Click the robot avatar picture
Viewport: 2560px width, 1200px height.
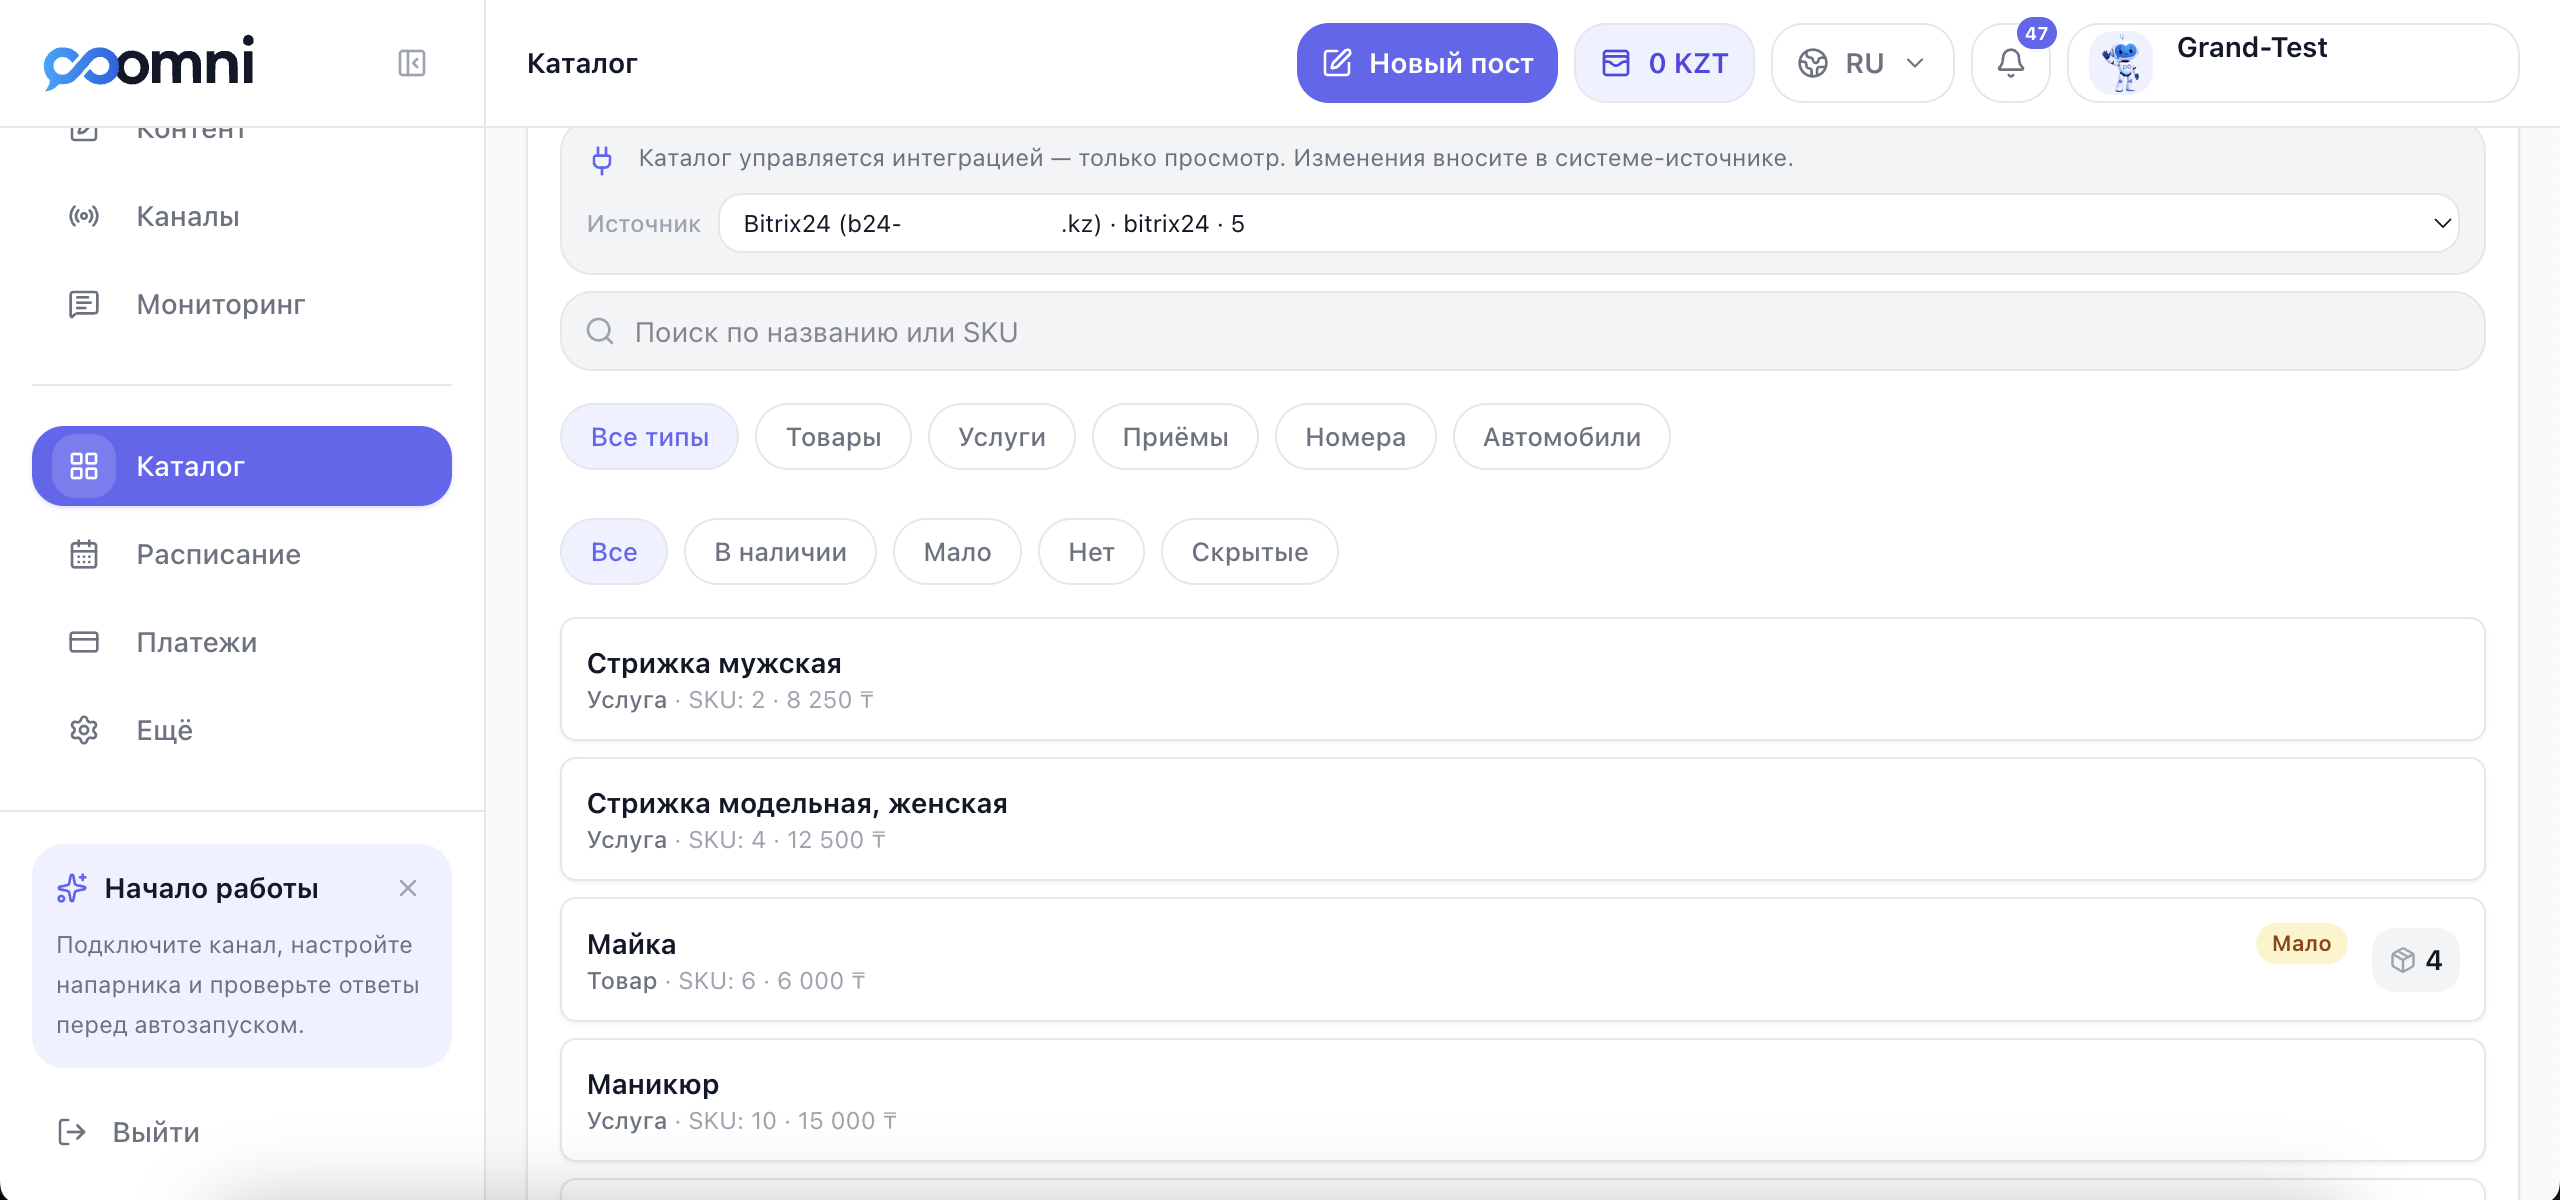click(2121, 63)
